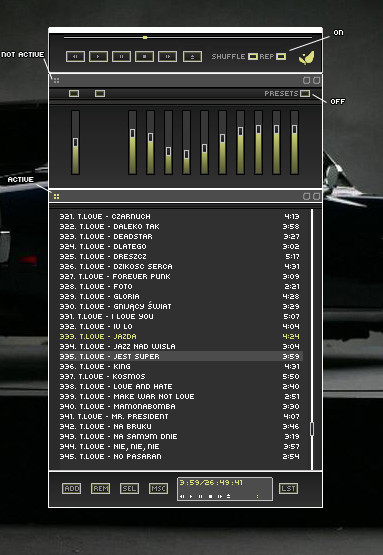Toggle the Repeat (REP) indicator

tap(281, 57)
